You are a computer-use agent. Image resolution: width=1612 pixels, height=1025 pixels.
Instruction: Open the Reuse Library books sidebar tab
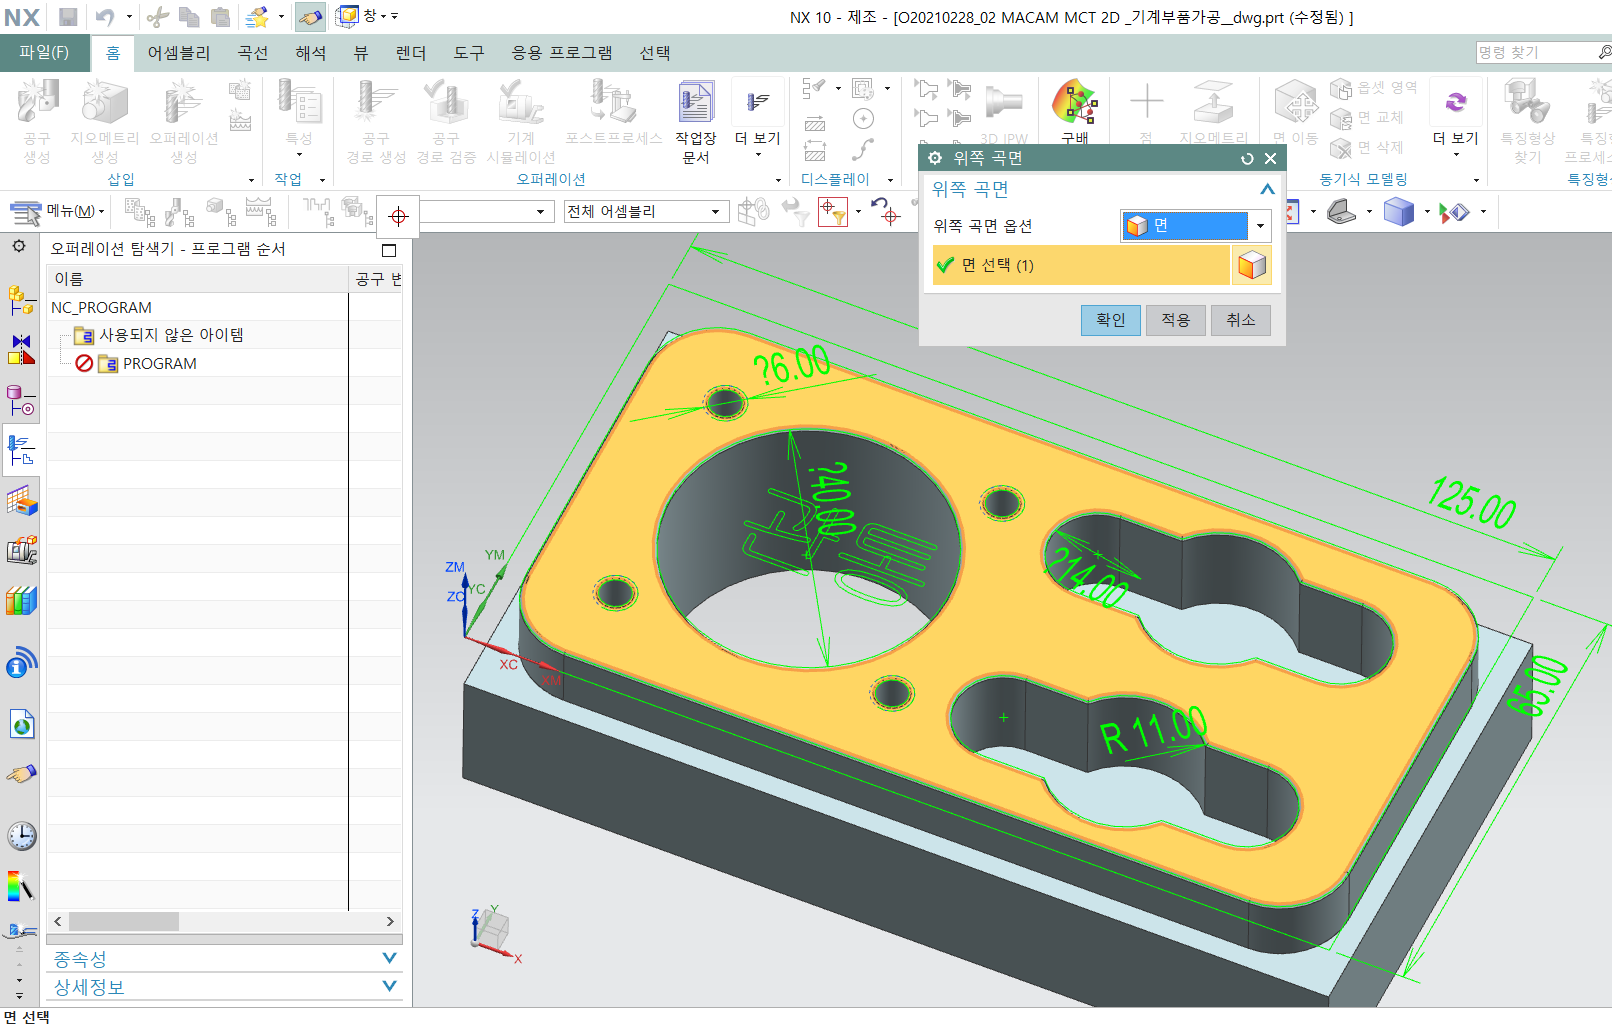tap(21, 600)
